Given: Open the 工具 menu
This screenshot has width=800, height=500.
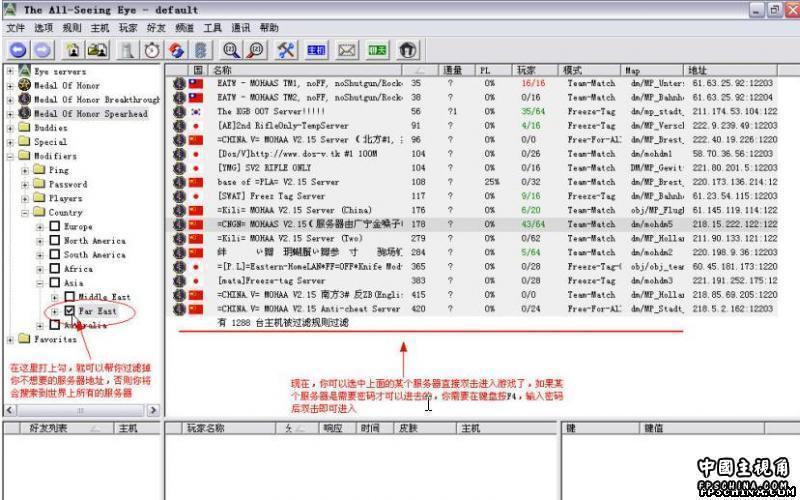Looking at the screenshot, I should [212, 28].
